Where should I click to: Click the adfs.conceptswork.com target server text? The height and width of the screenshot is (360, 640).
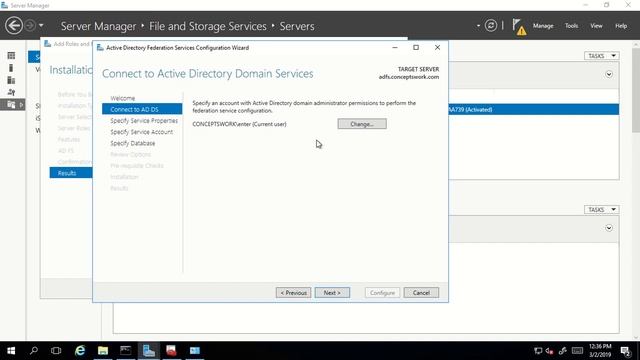coord(409,77)
